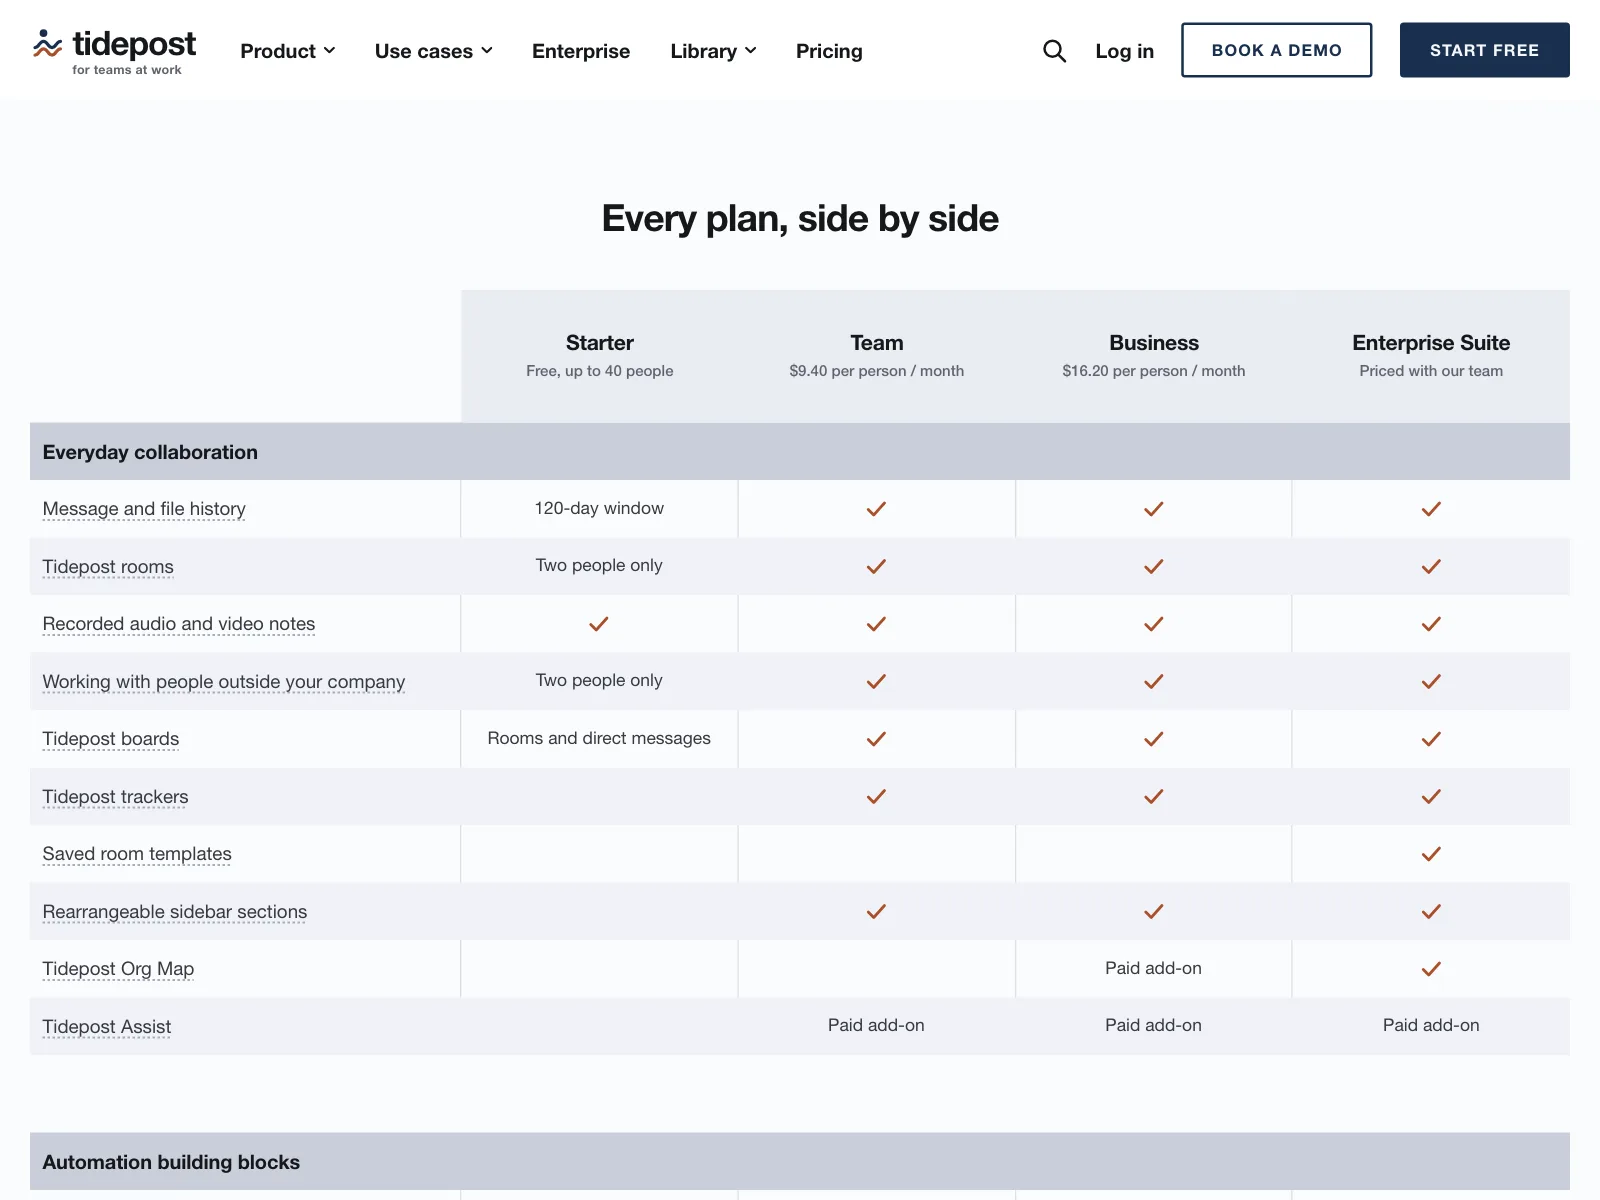Click Business checkmark for Working with people outside
The image size is (1600, 1200).
(x=1154, y=682)
